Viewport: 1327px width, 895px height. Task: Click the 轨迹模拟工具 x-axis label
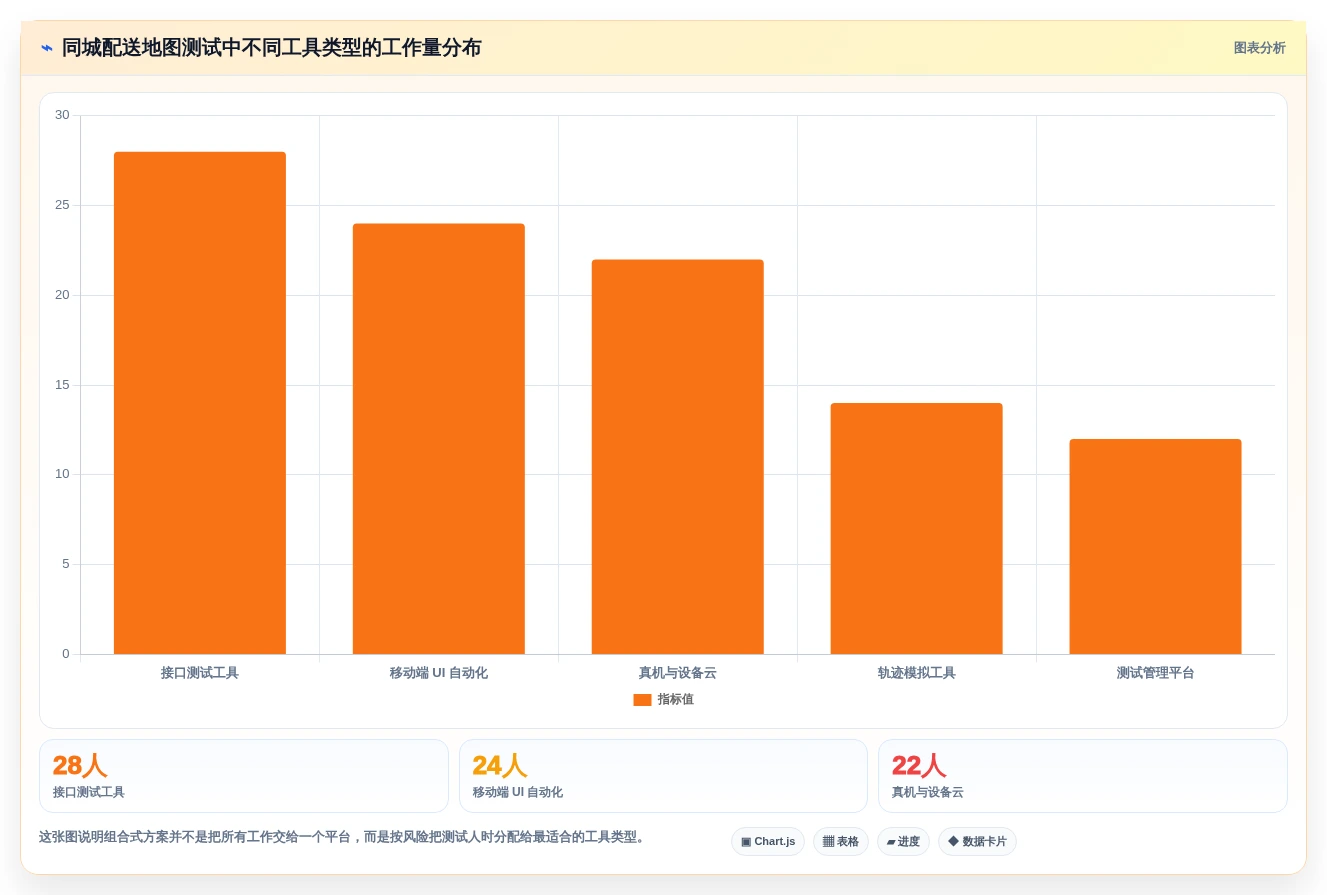[916, 673]
